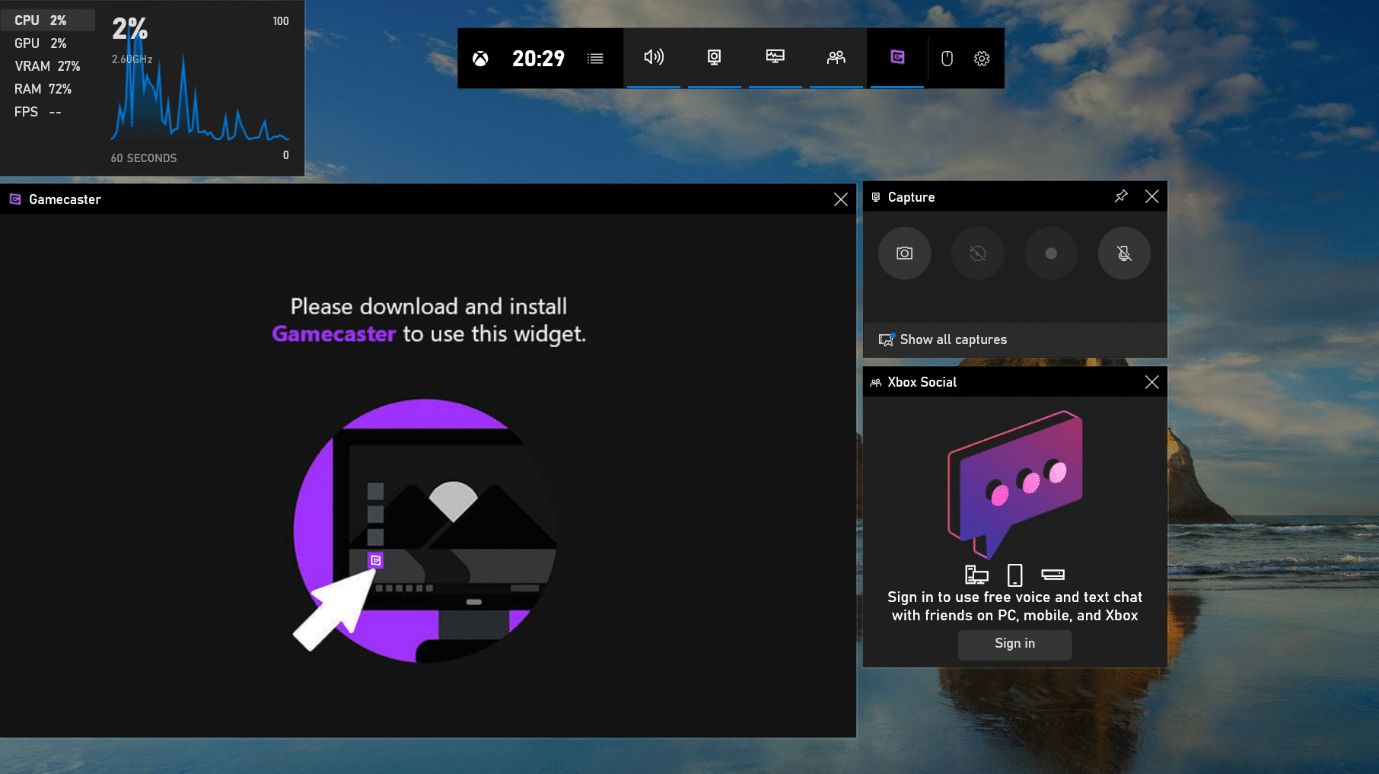Close the Xbox Social widget

[x=1152, y=382]
